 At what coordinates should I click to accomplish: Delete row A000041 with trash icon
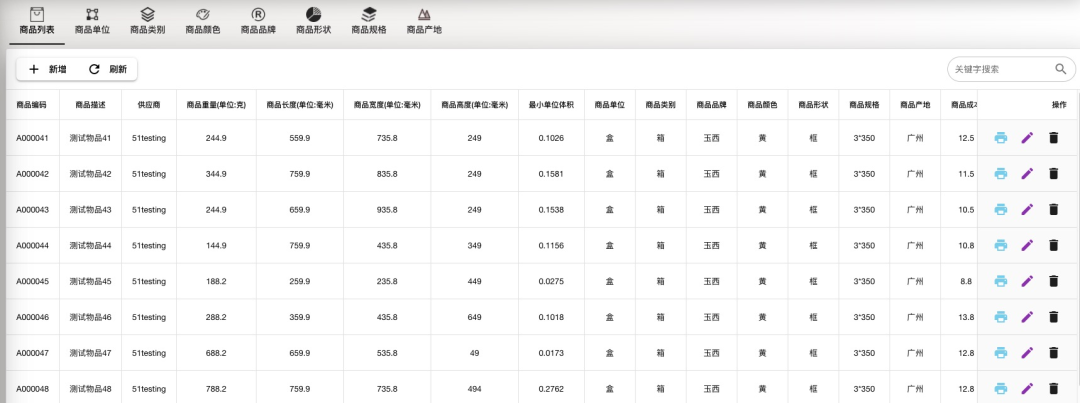(x=1053, y=138)
